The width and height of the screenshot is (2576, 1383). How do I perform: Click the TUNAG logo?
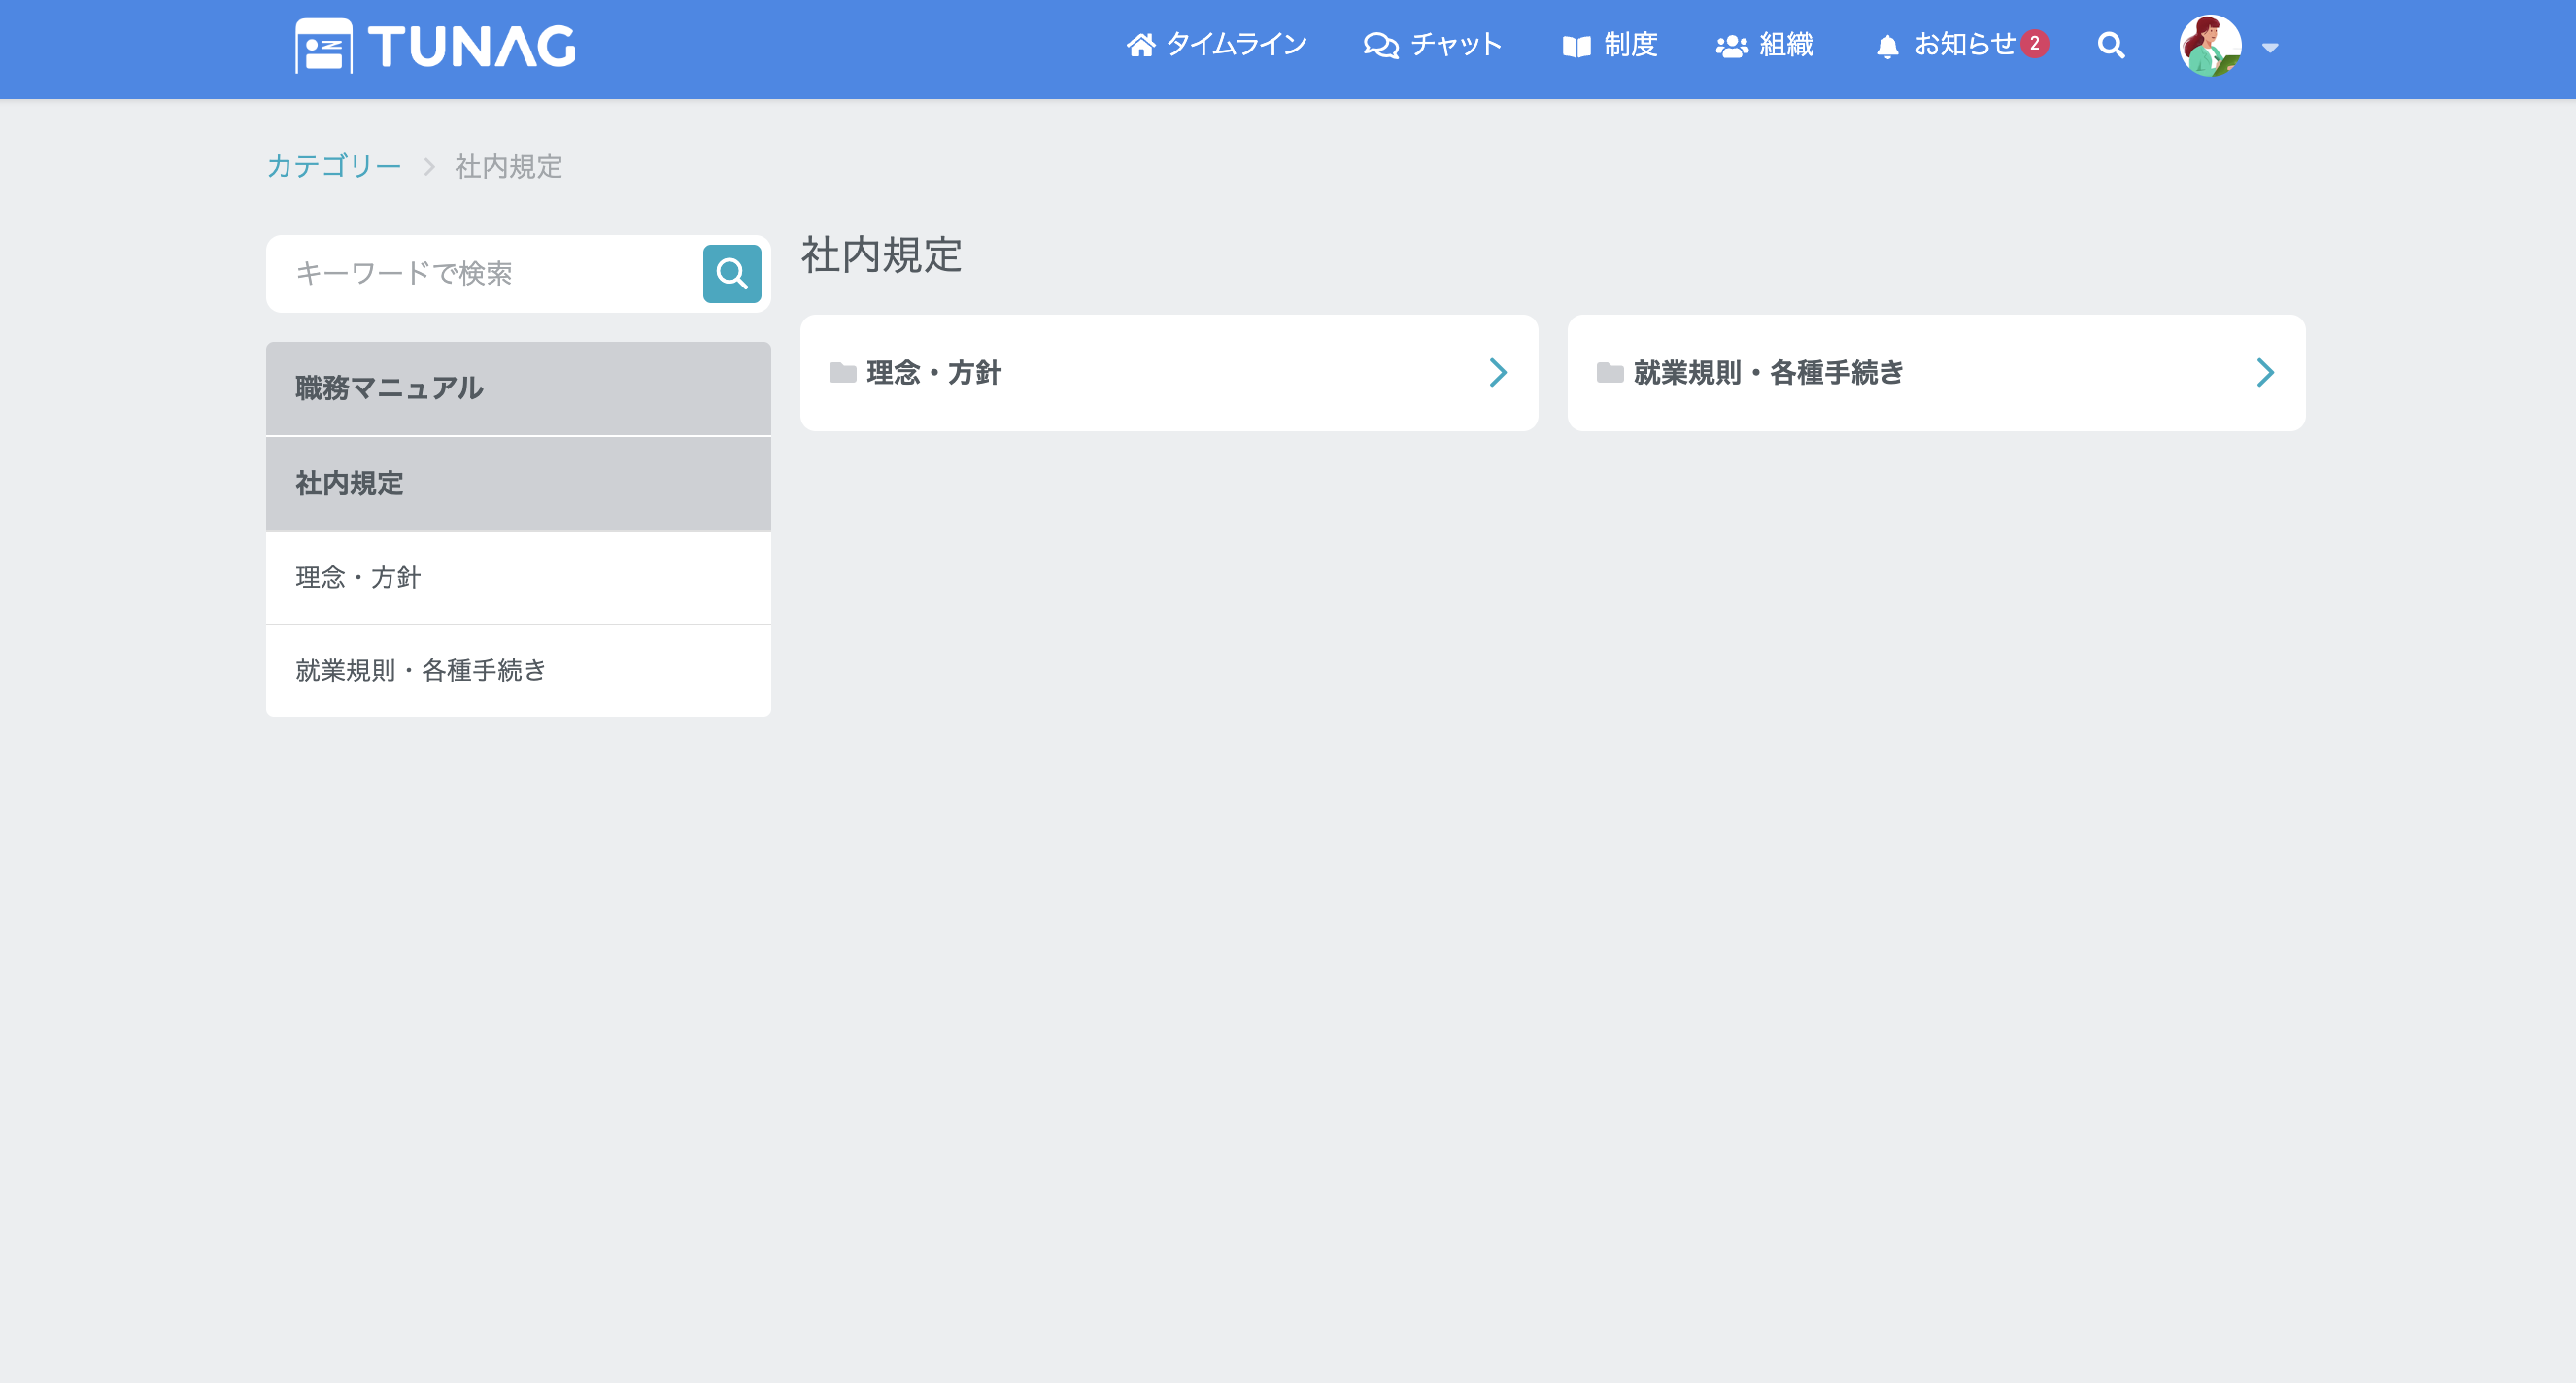coord(435,46)
